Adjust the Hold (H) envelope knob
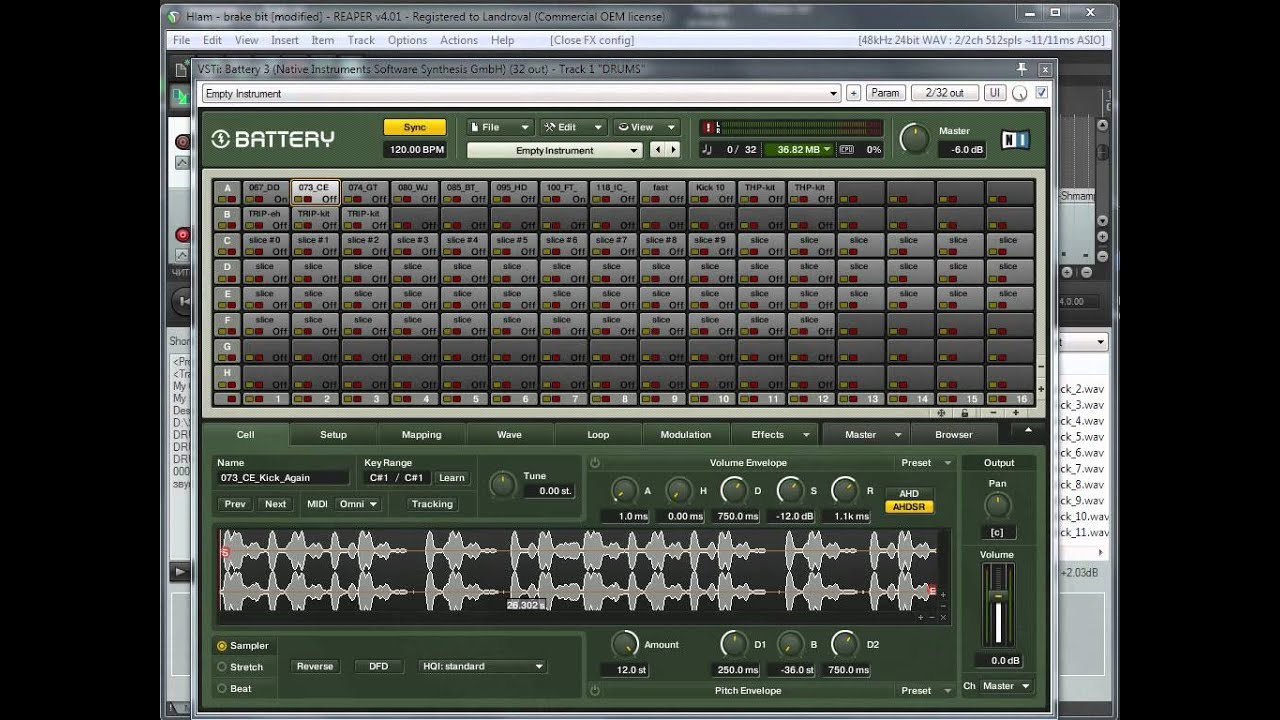Screen dimensions: 1280x720 coord(678,491)
